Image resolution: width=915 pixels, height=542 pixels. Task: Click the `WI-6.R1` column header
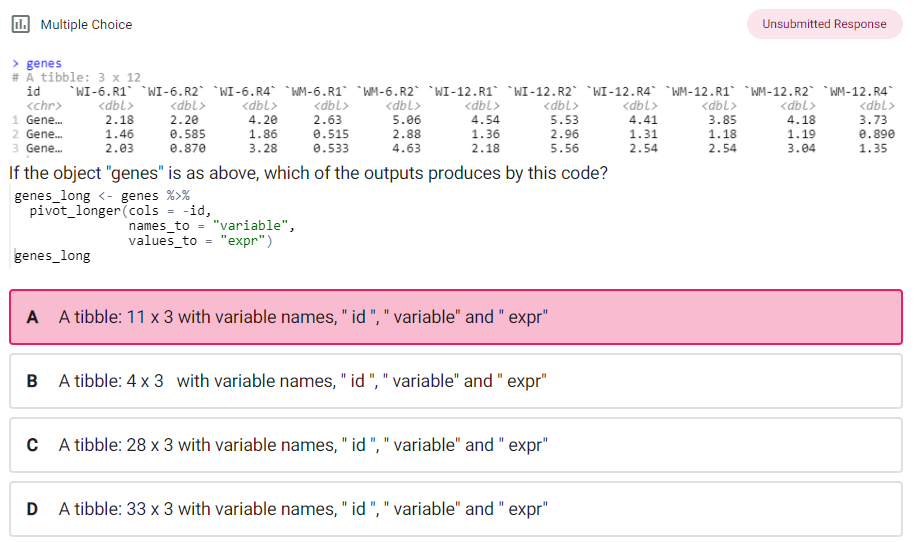101,92
